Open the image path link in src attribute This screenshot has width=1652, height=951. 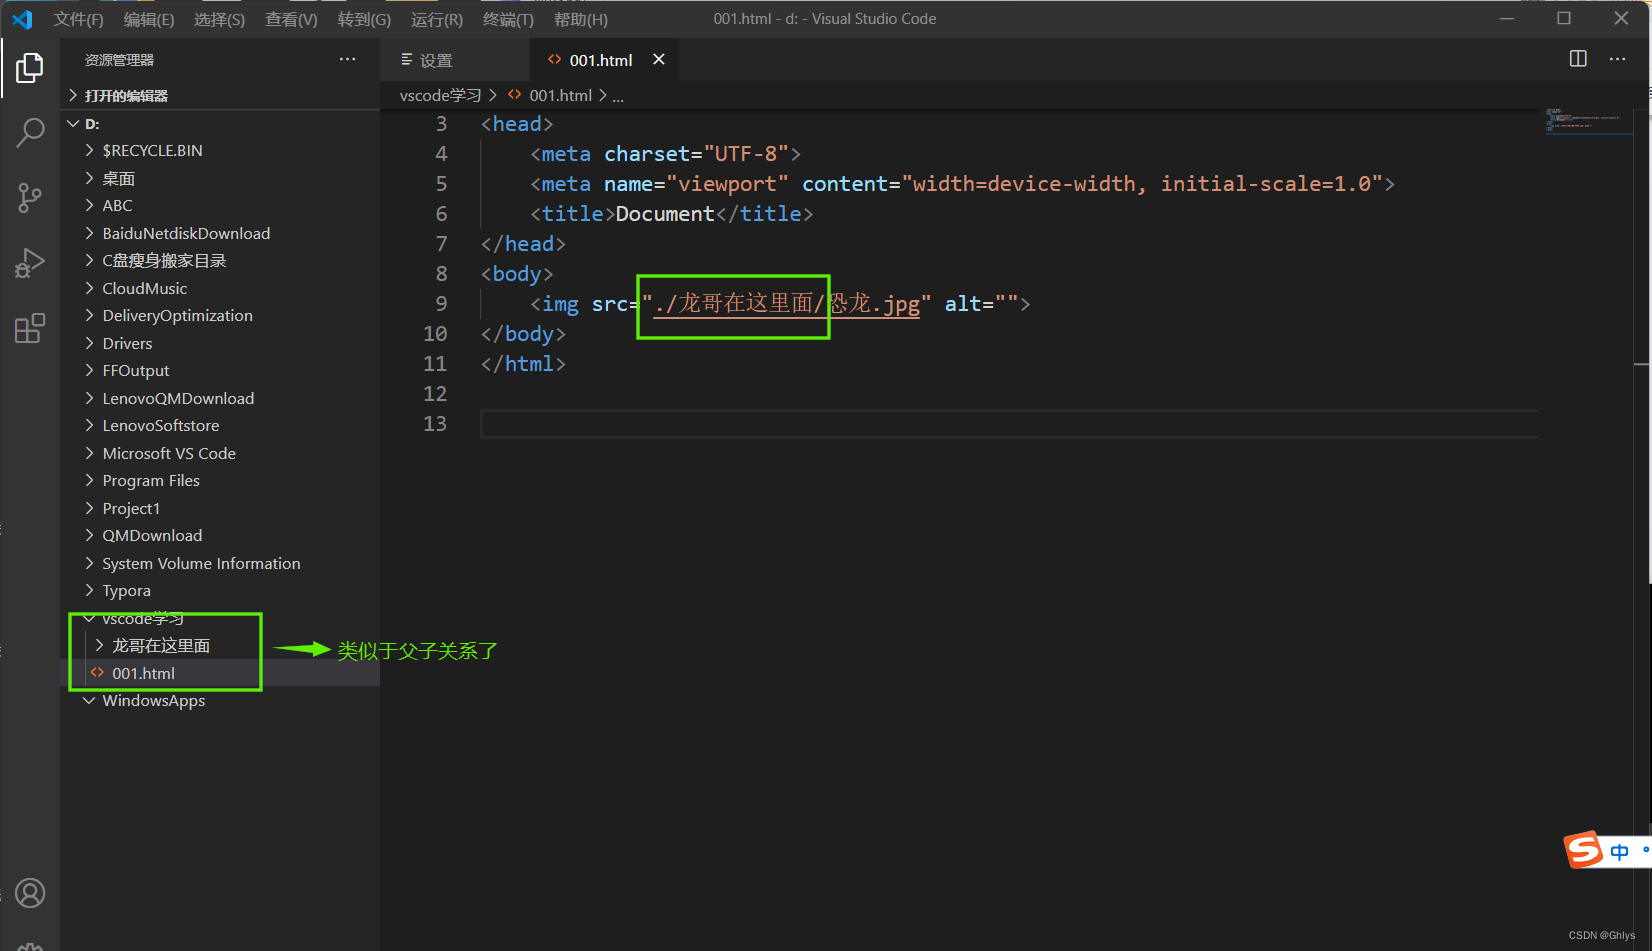pyautogui.click(x=786, y=304)
